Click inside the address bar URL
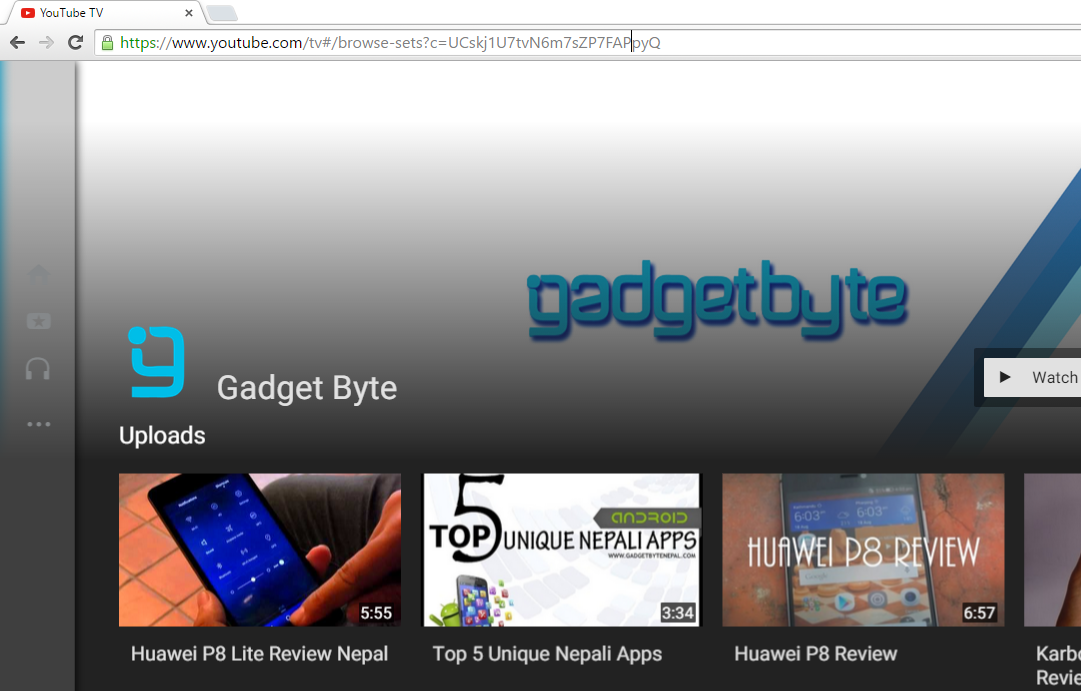The image size is (1081, 691). point(400,43)
